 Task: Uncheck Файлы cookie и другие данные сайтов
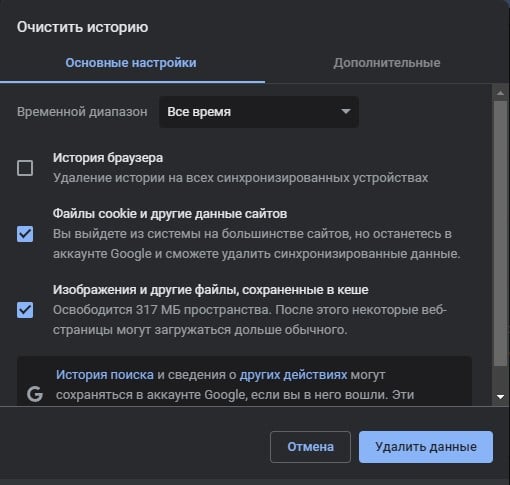(x=25, y=234)
